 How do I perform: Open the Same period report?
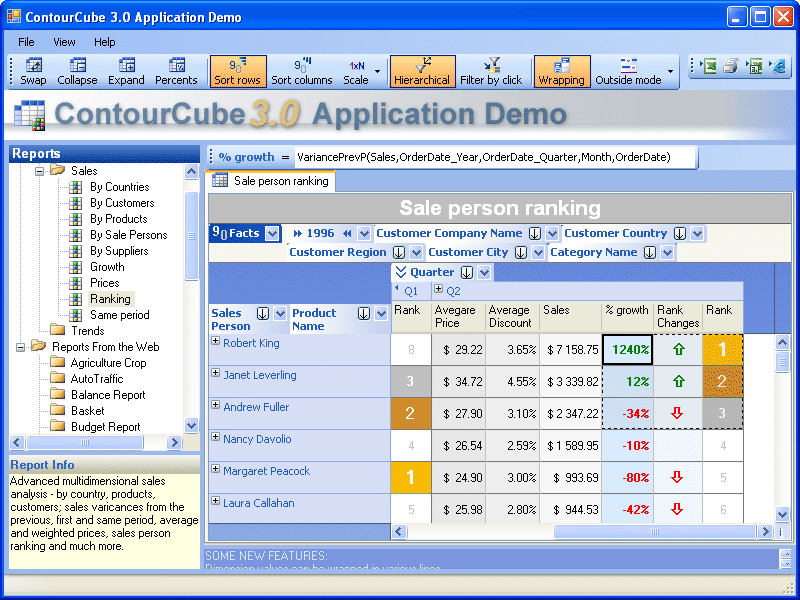(119, 315)
